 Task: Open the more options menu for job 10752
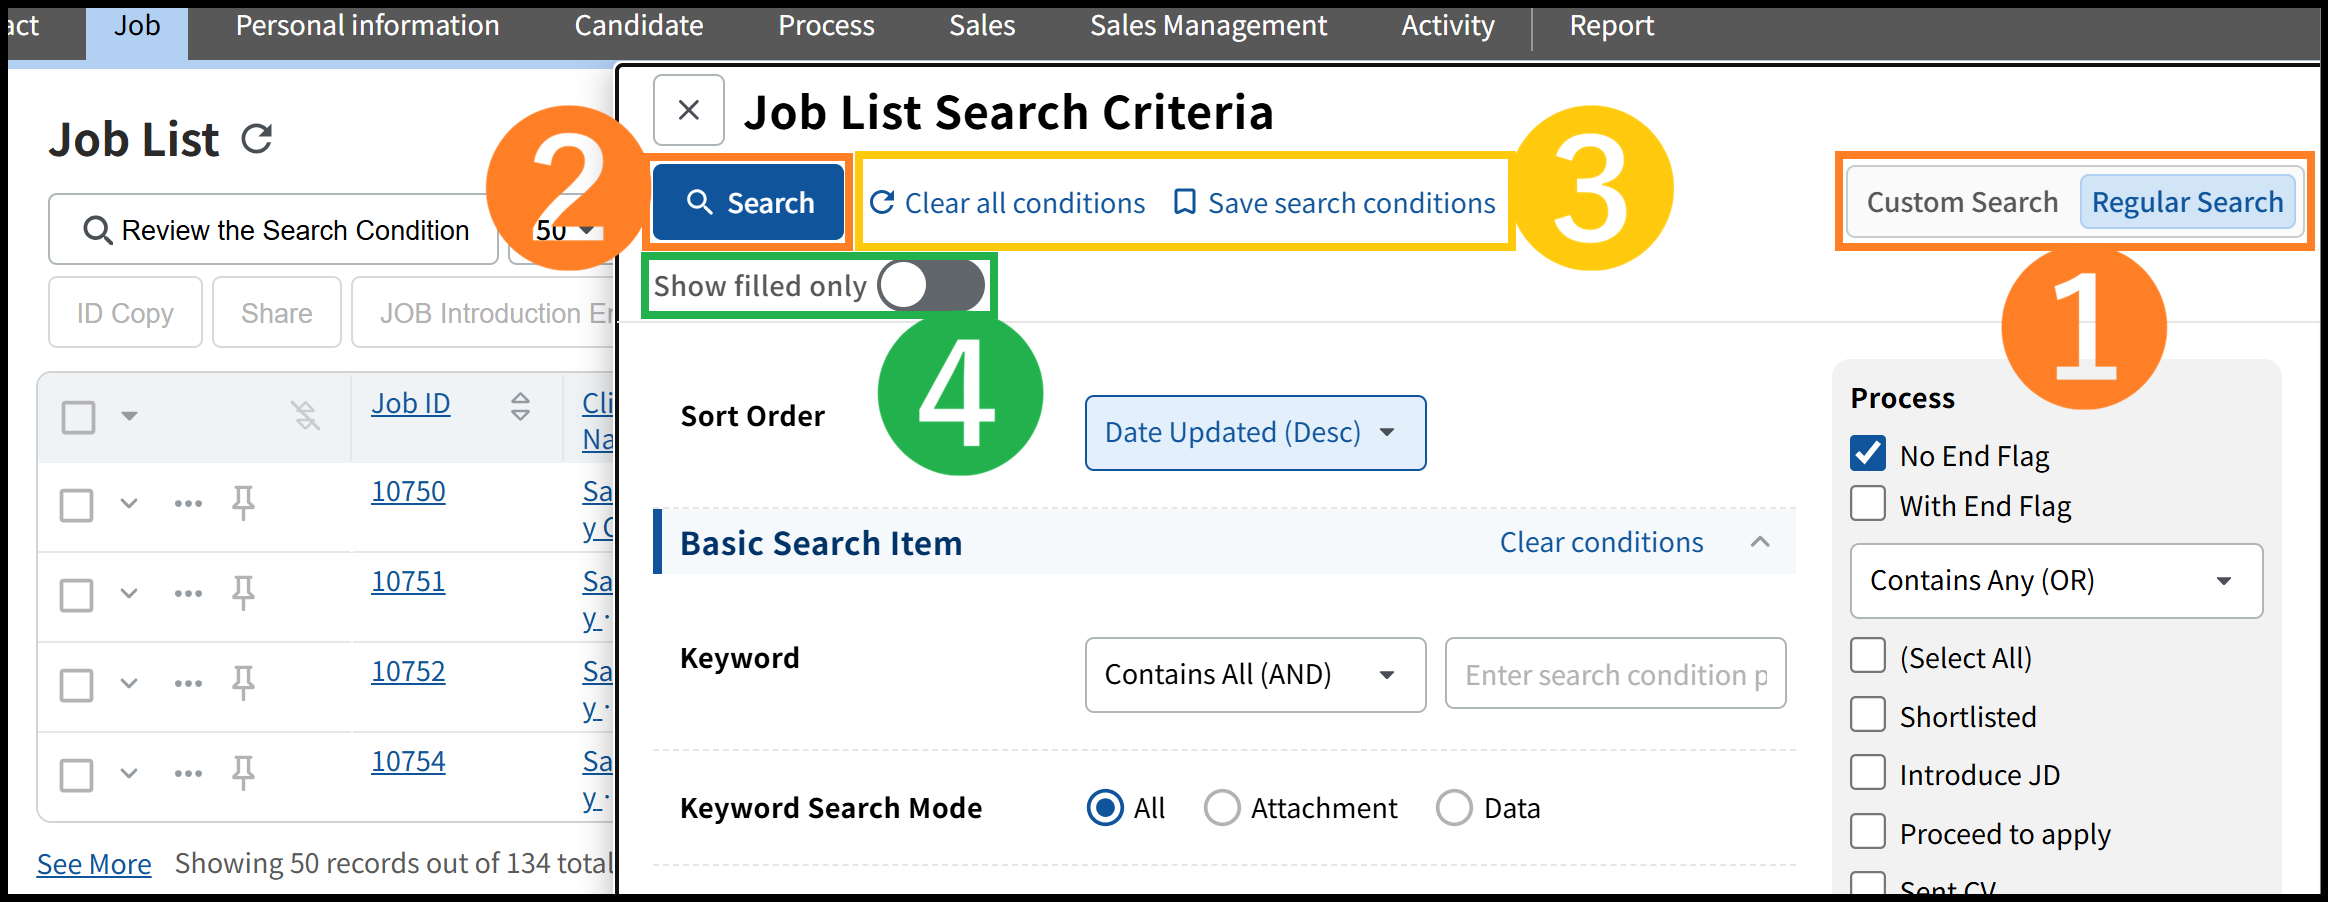pyautogui.click(x=188, y=683)
